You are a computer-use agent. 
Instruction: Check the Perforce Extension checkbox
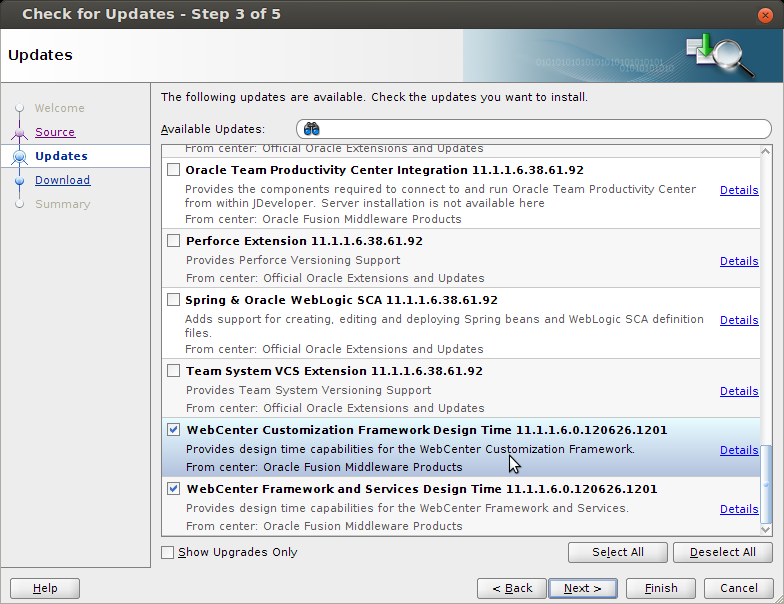click(x=174, y=241)
